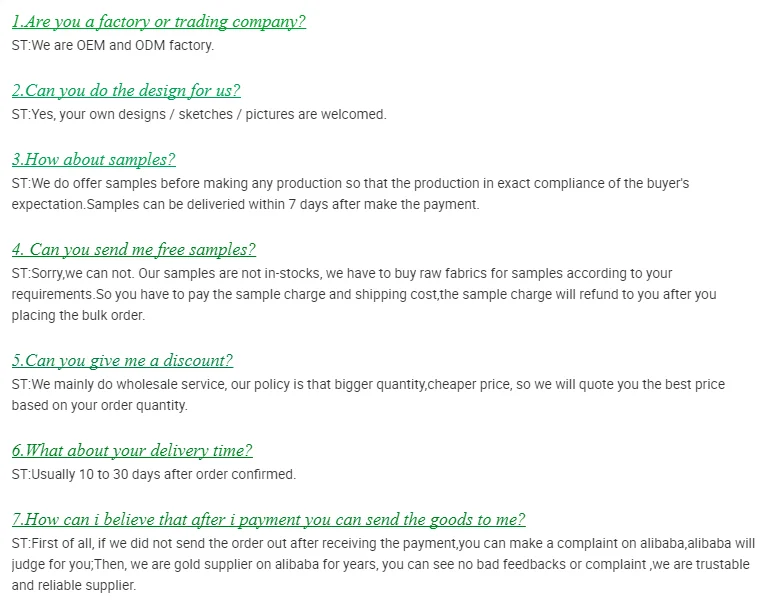Click 'What about your delivery time?' heading
Image resolution: width=774 pixels, height=603 pixels.
(132, 451)
